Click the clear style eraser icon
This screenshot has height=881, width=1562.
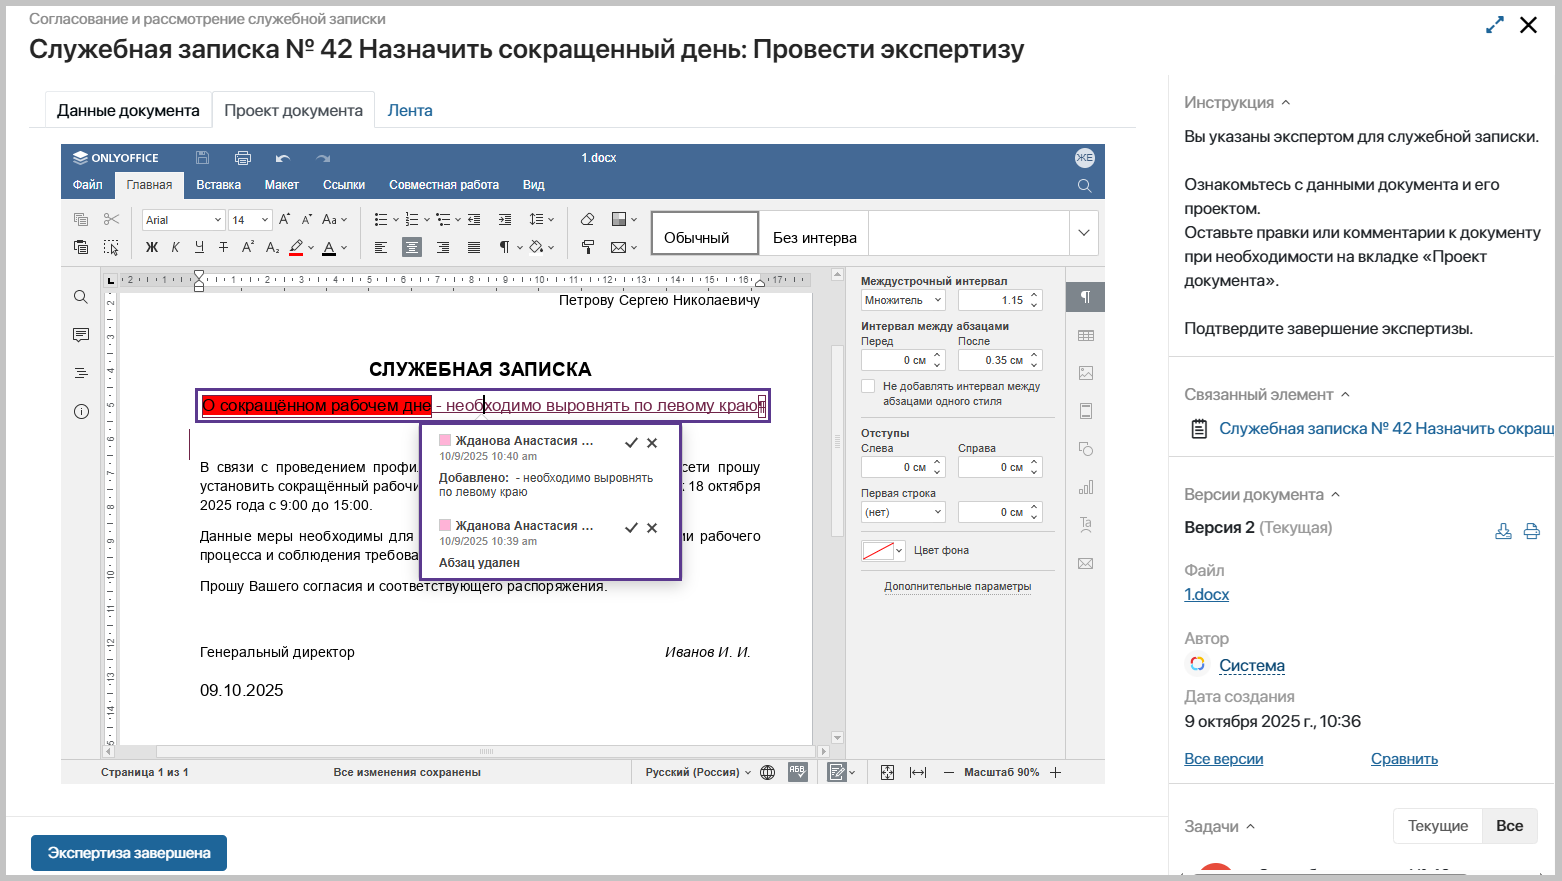pyautogui.click(x=588, y=219)
